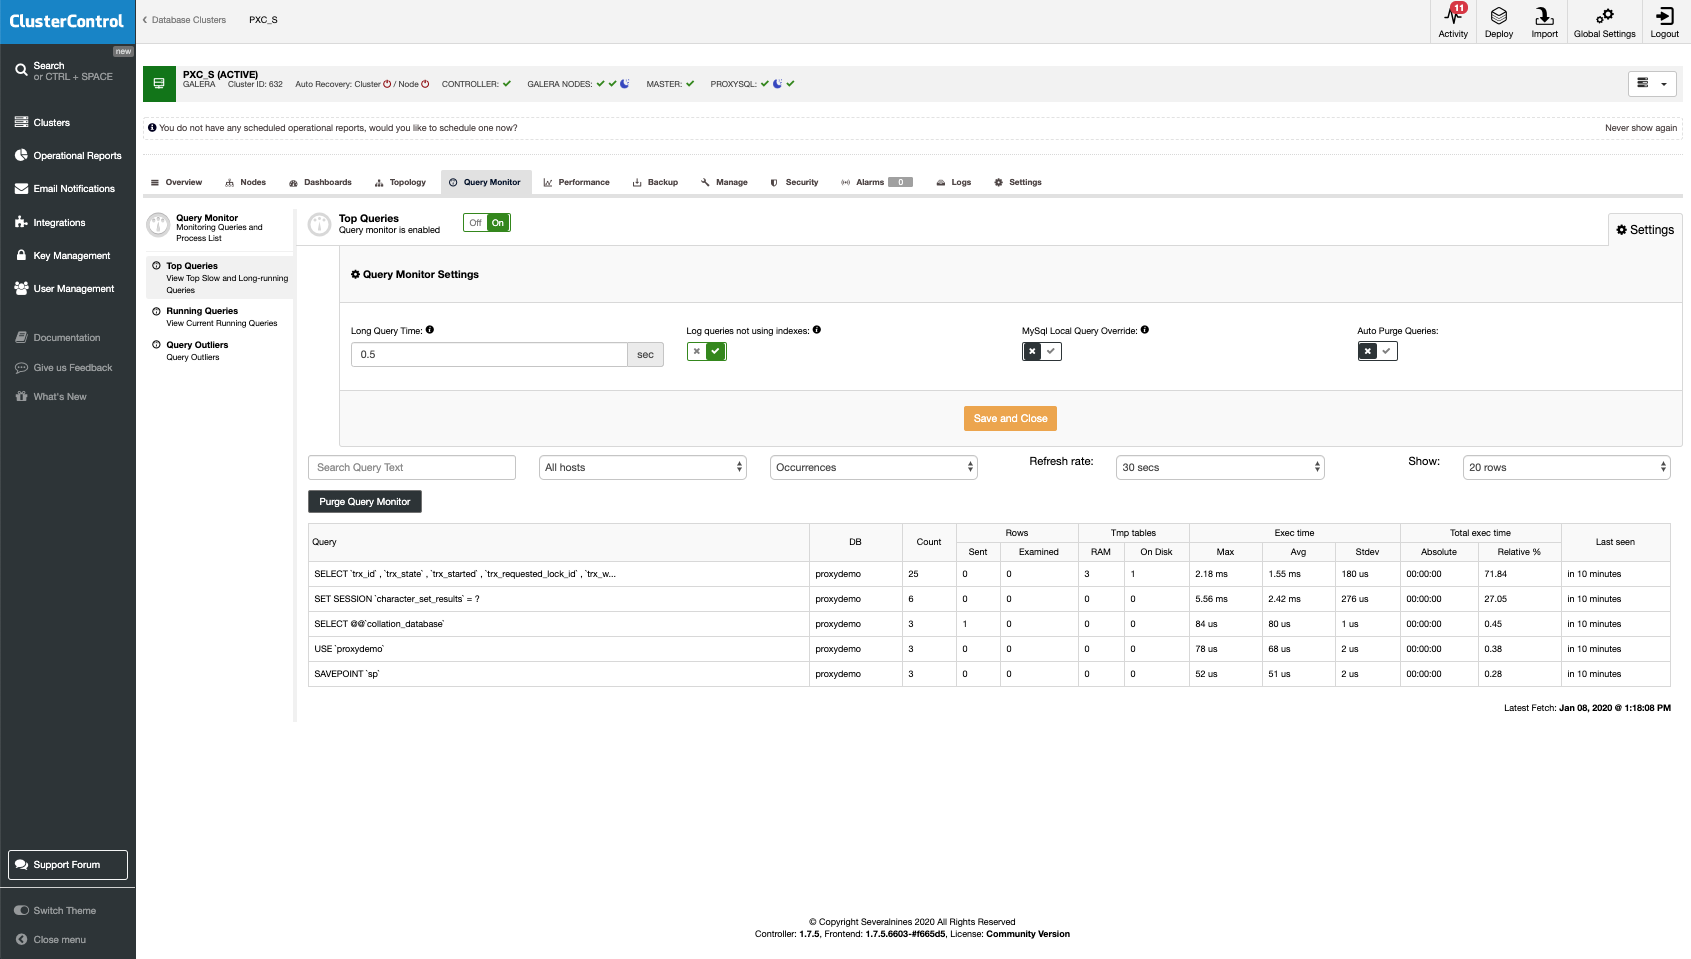Click the Last seen column header
Screen dimensions: 1691x959
tap(1615, 542)
